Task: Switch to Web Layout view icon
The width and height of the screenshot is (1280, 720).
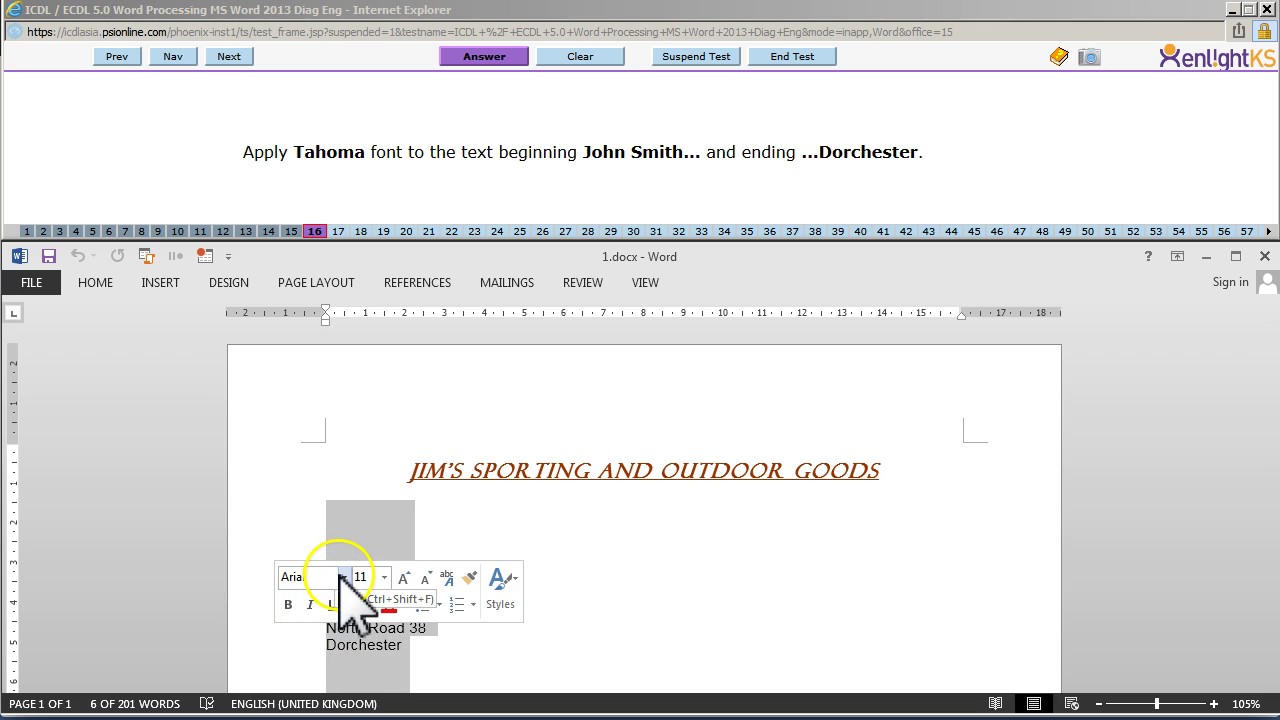Action: click(1072, 704)
